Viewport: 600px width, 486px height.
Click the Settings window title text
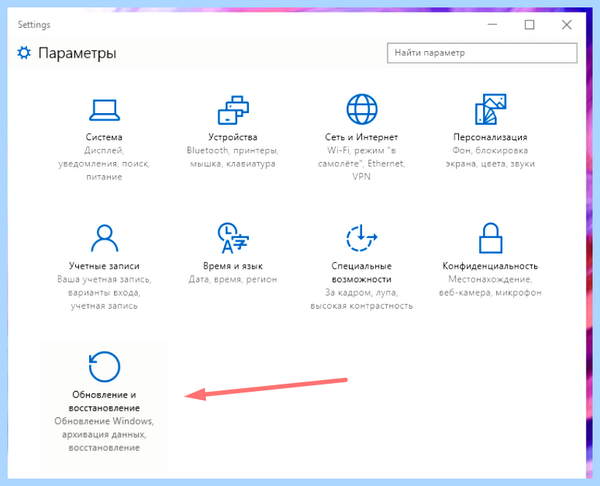point(34,24)
